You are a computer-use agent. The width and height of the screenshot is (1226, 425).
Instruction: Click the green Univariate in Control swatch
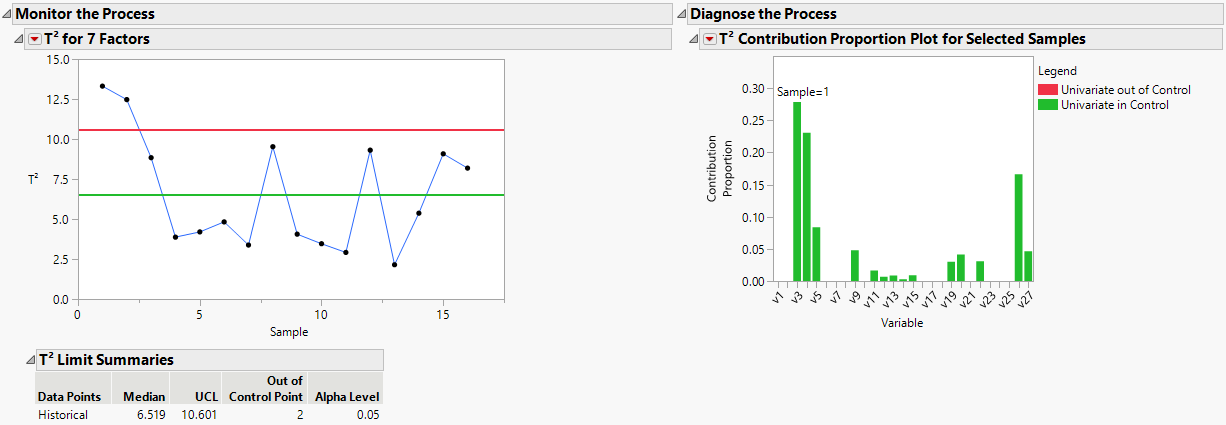pos(1047,104)
